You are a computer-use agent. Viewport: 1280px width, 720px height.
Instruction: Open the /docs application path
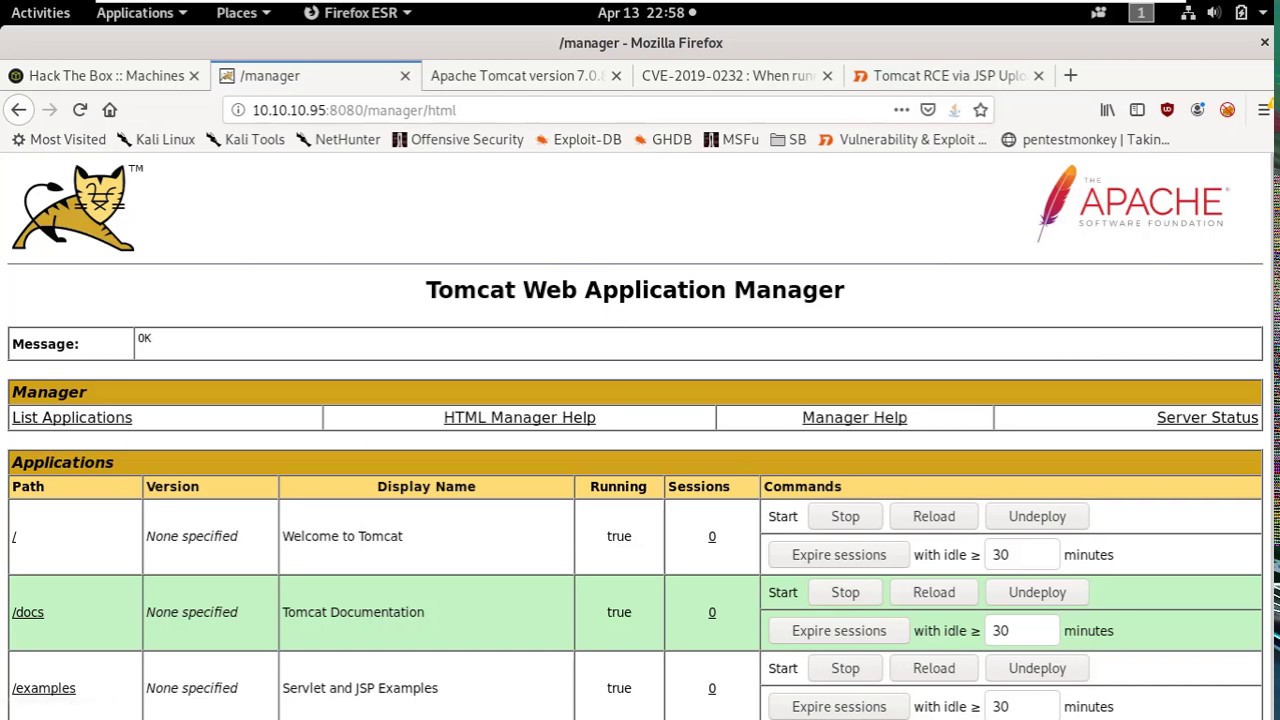pos(28,612)
